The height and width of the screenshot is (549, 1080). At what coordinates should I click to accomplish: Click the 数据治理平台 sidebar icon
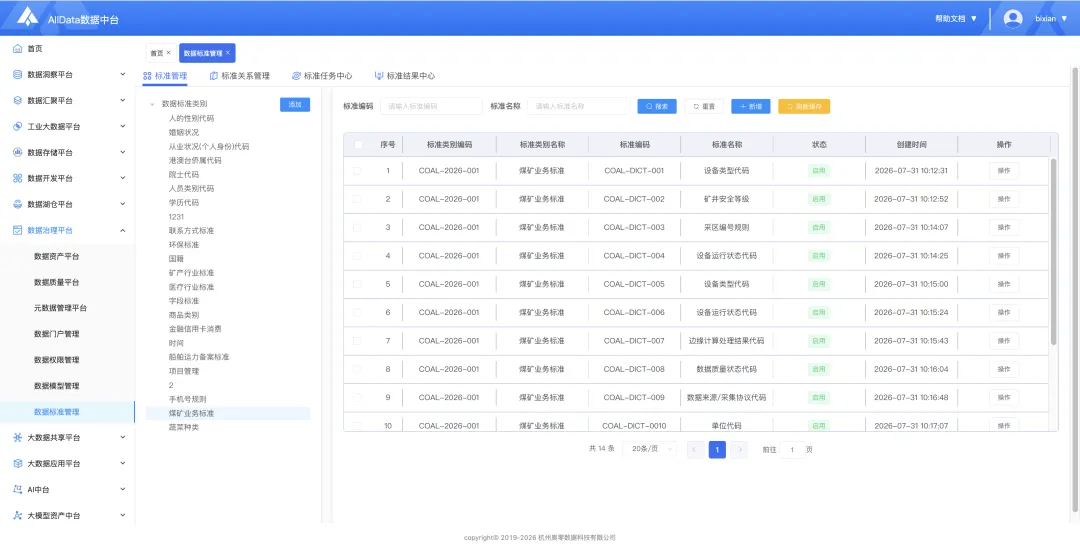[x=18, y=230]
